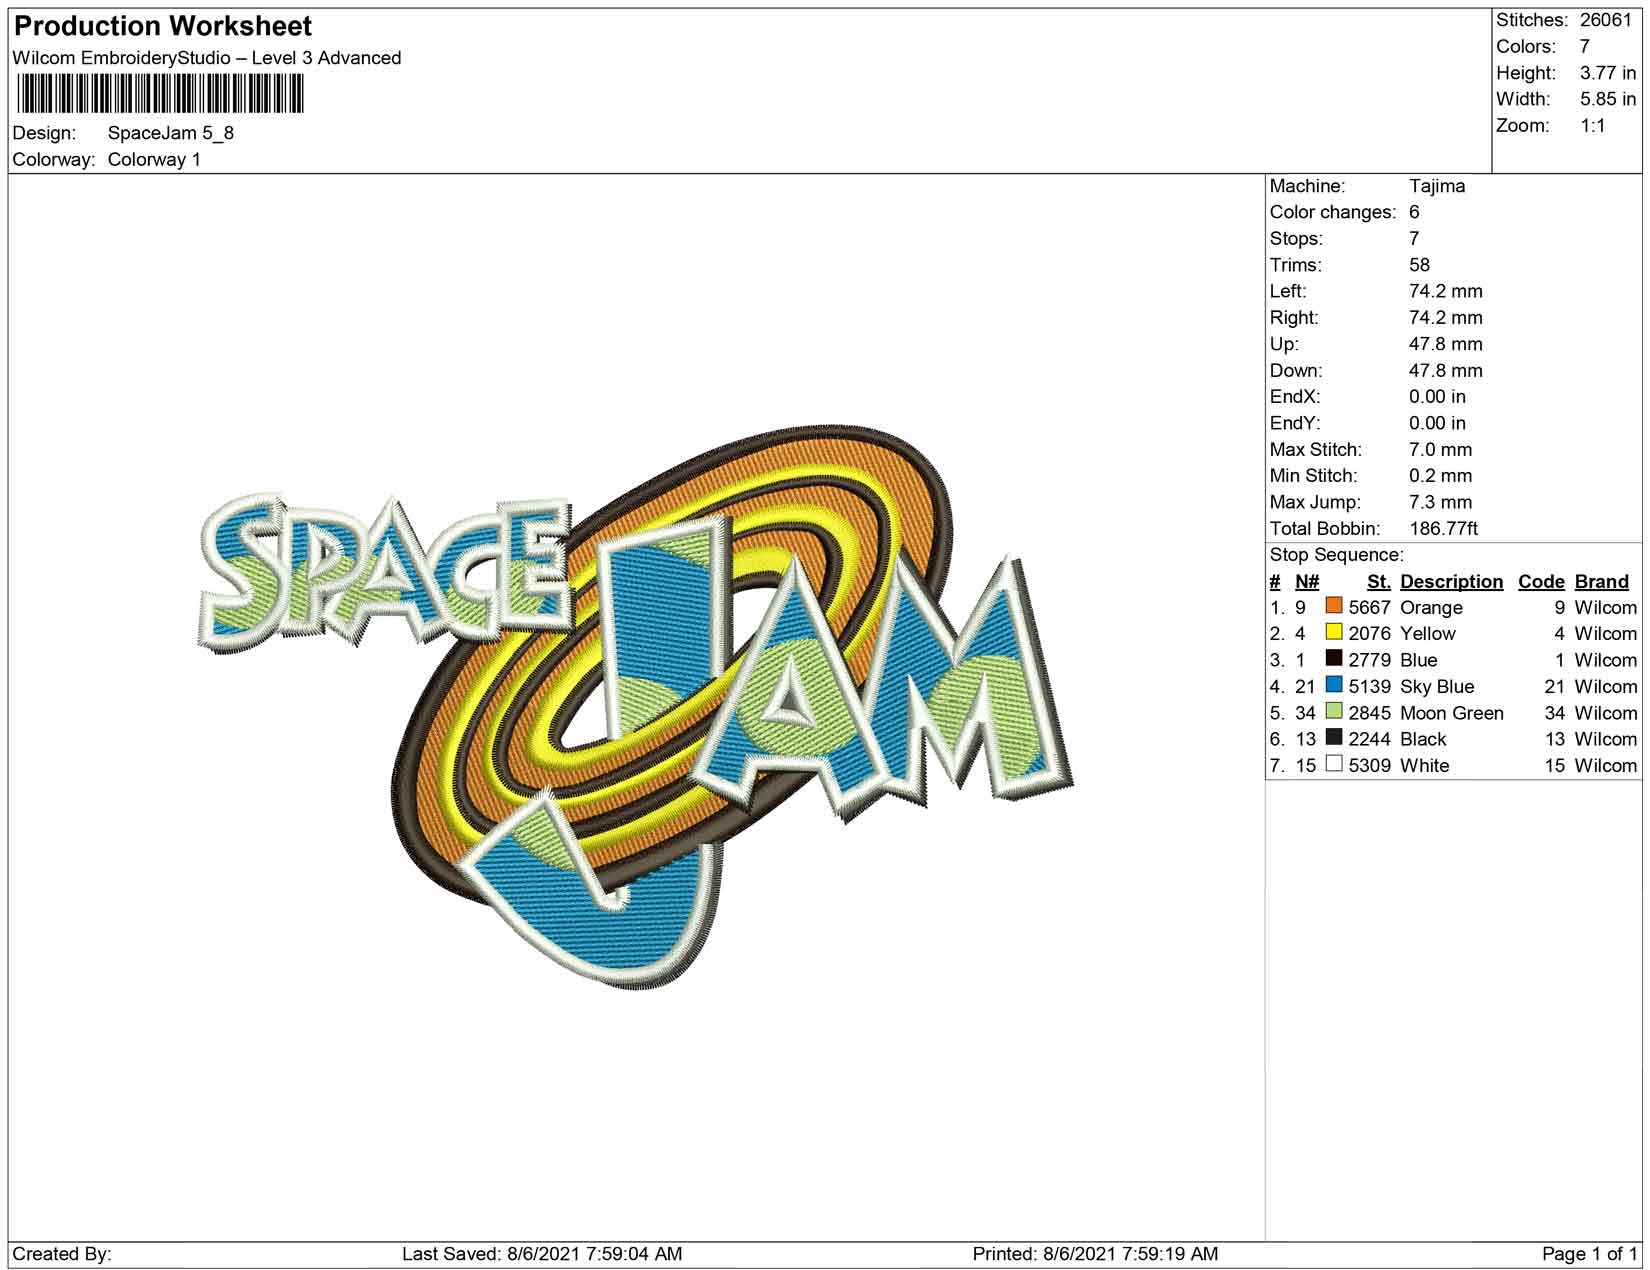Image resolution: width=1650 pixels, height=1270 pixels.
Task: Click thread number "5139" in stop sequence
Action: pos(1370,687)
